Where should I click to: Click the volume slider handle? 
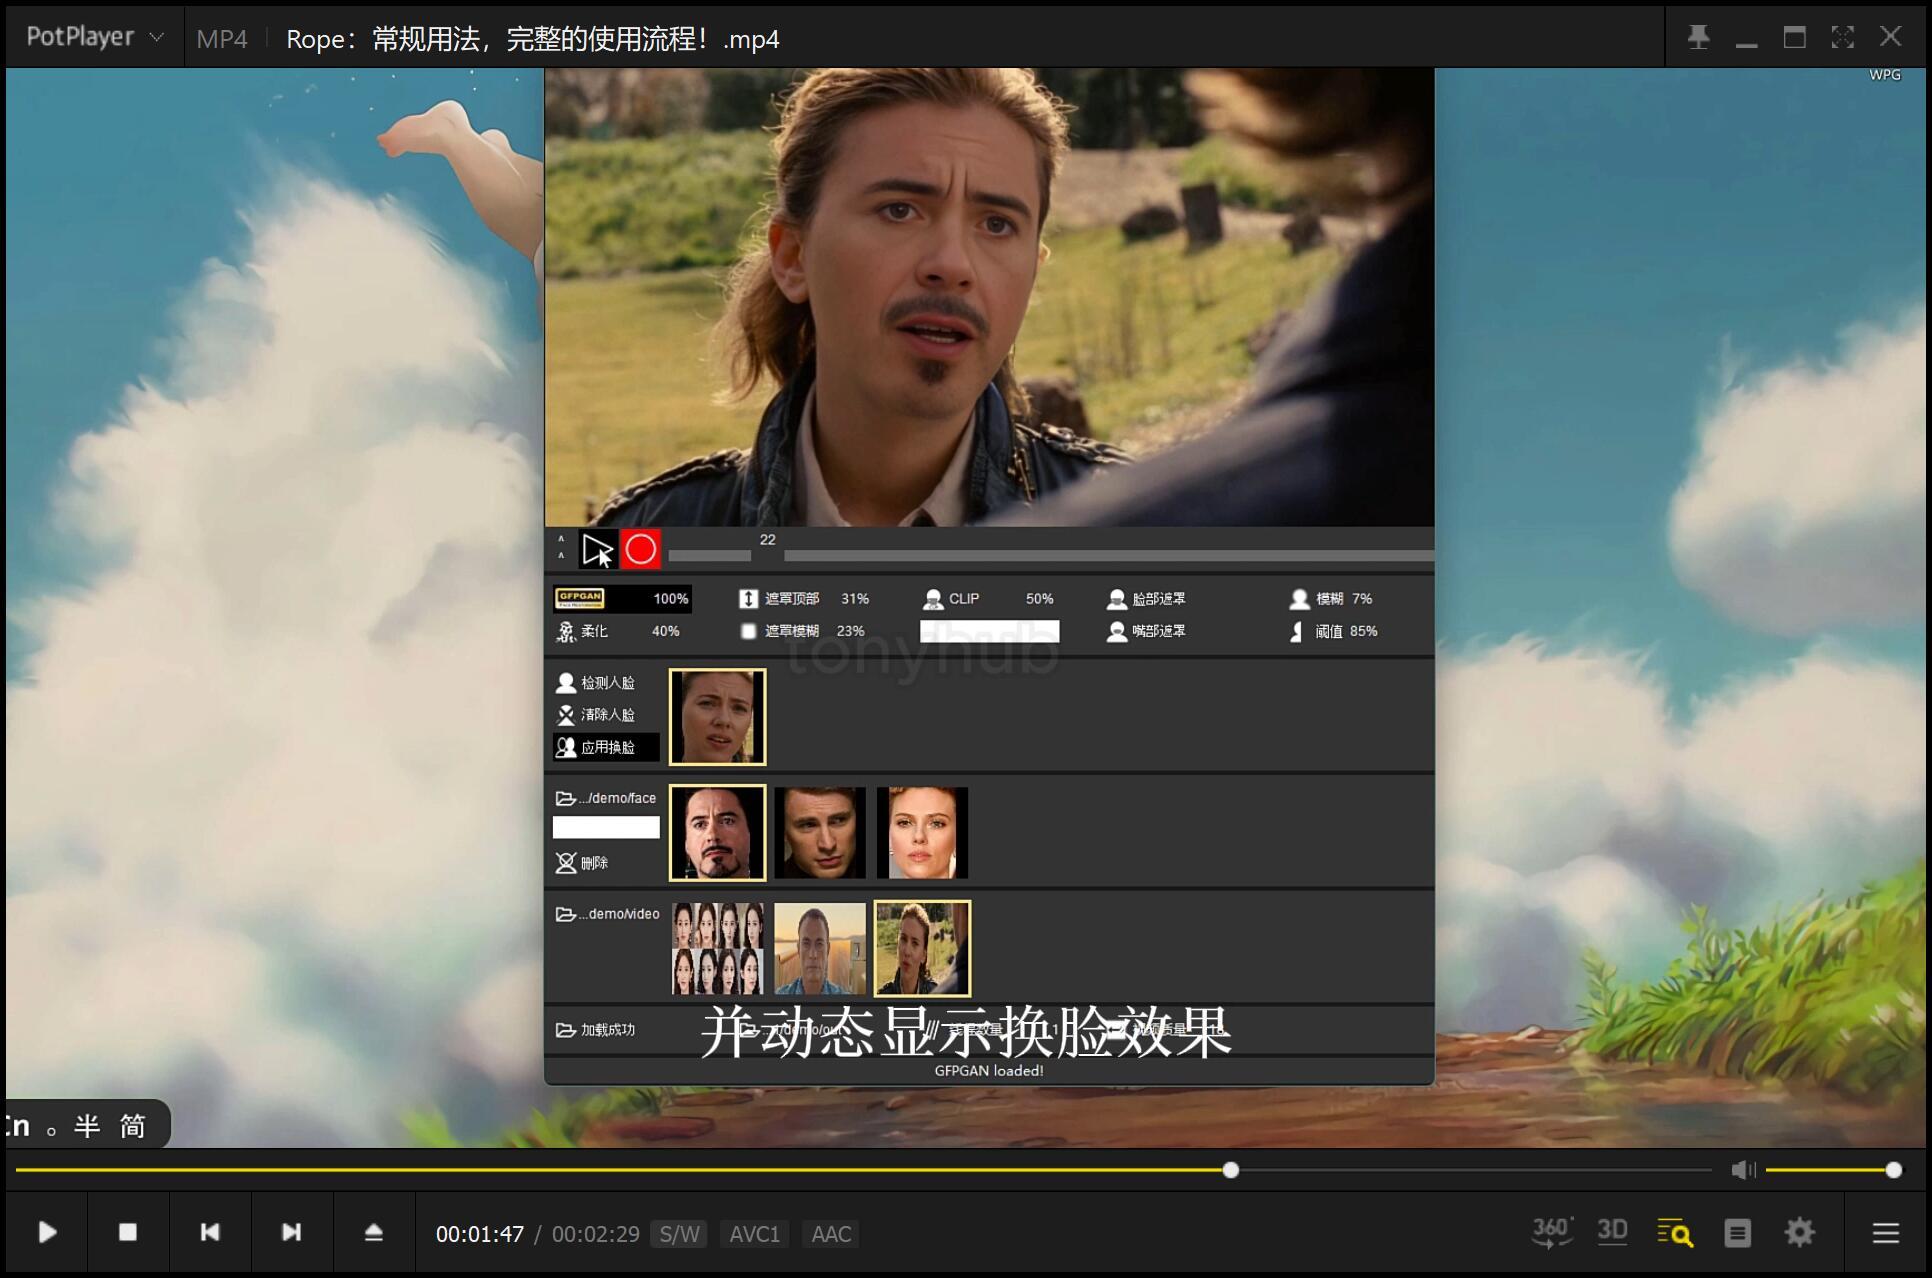tap(1893, 1170)
